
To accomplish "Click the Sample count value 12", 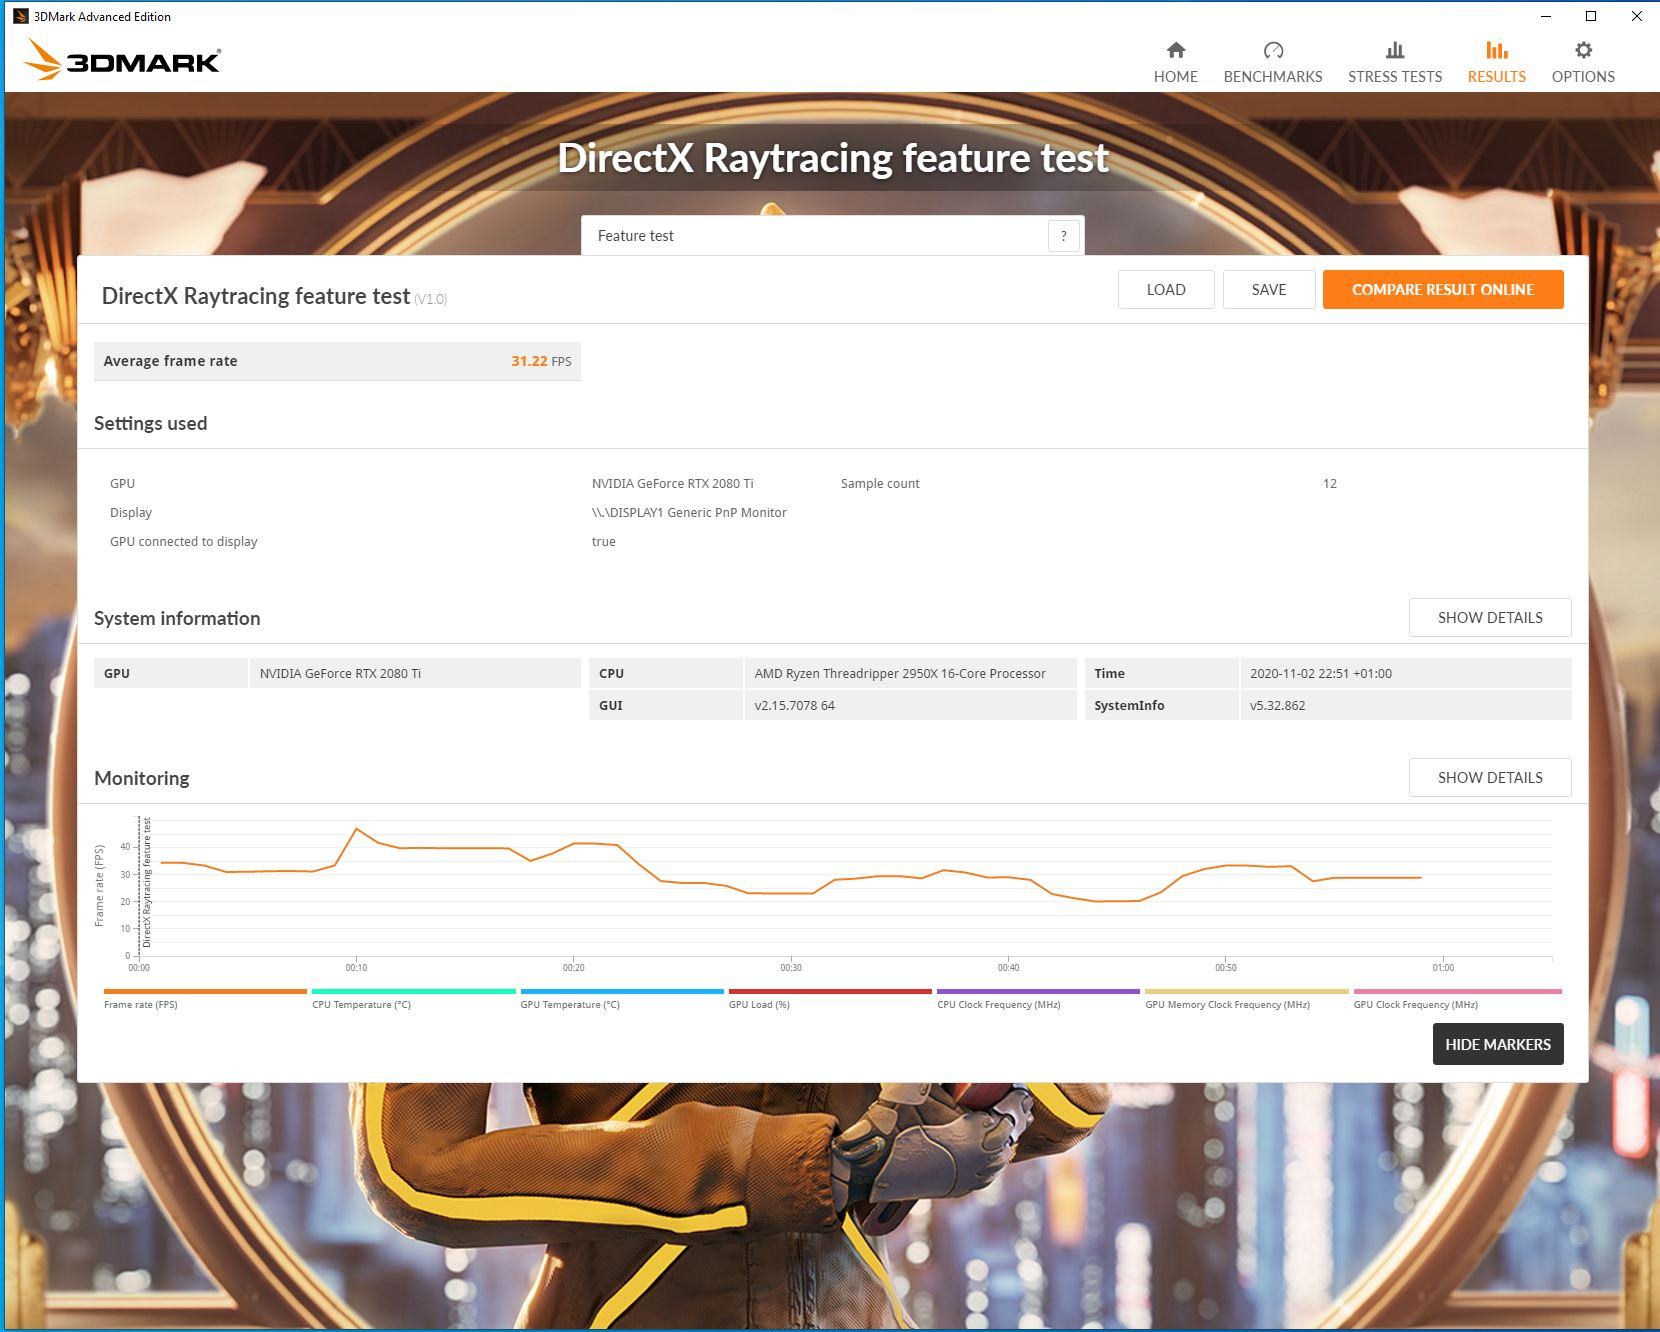I will (x=1329, y=483).
